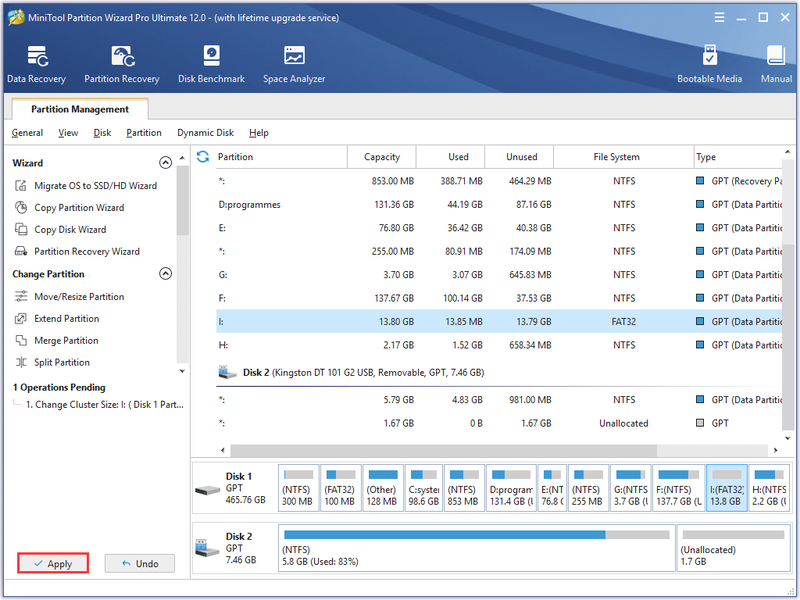800x600 pixels.
Task: Collapse the Change Partition section
Action: pos(165,273)
